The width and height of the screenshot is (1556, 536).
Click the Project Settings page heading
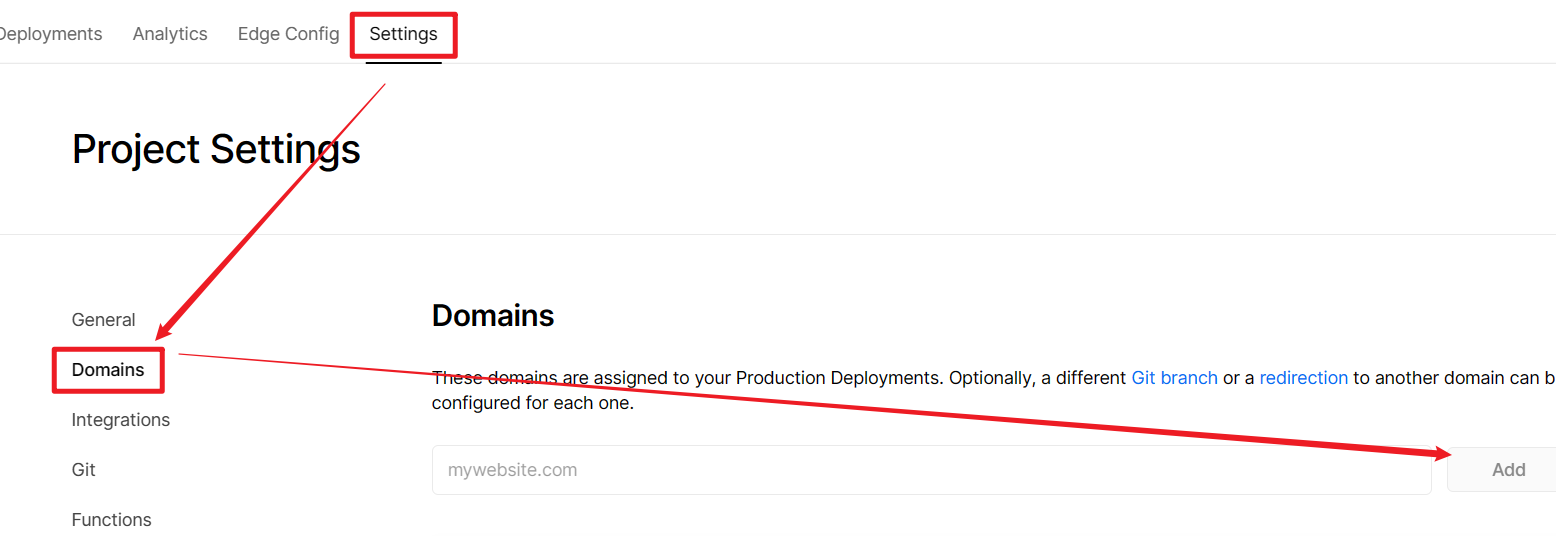216,150
